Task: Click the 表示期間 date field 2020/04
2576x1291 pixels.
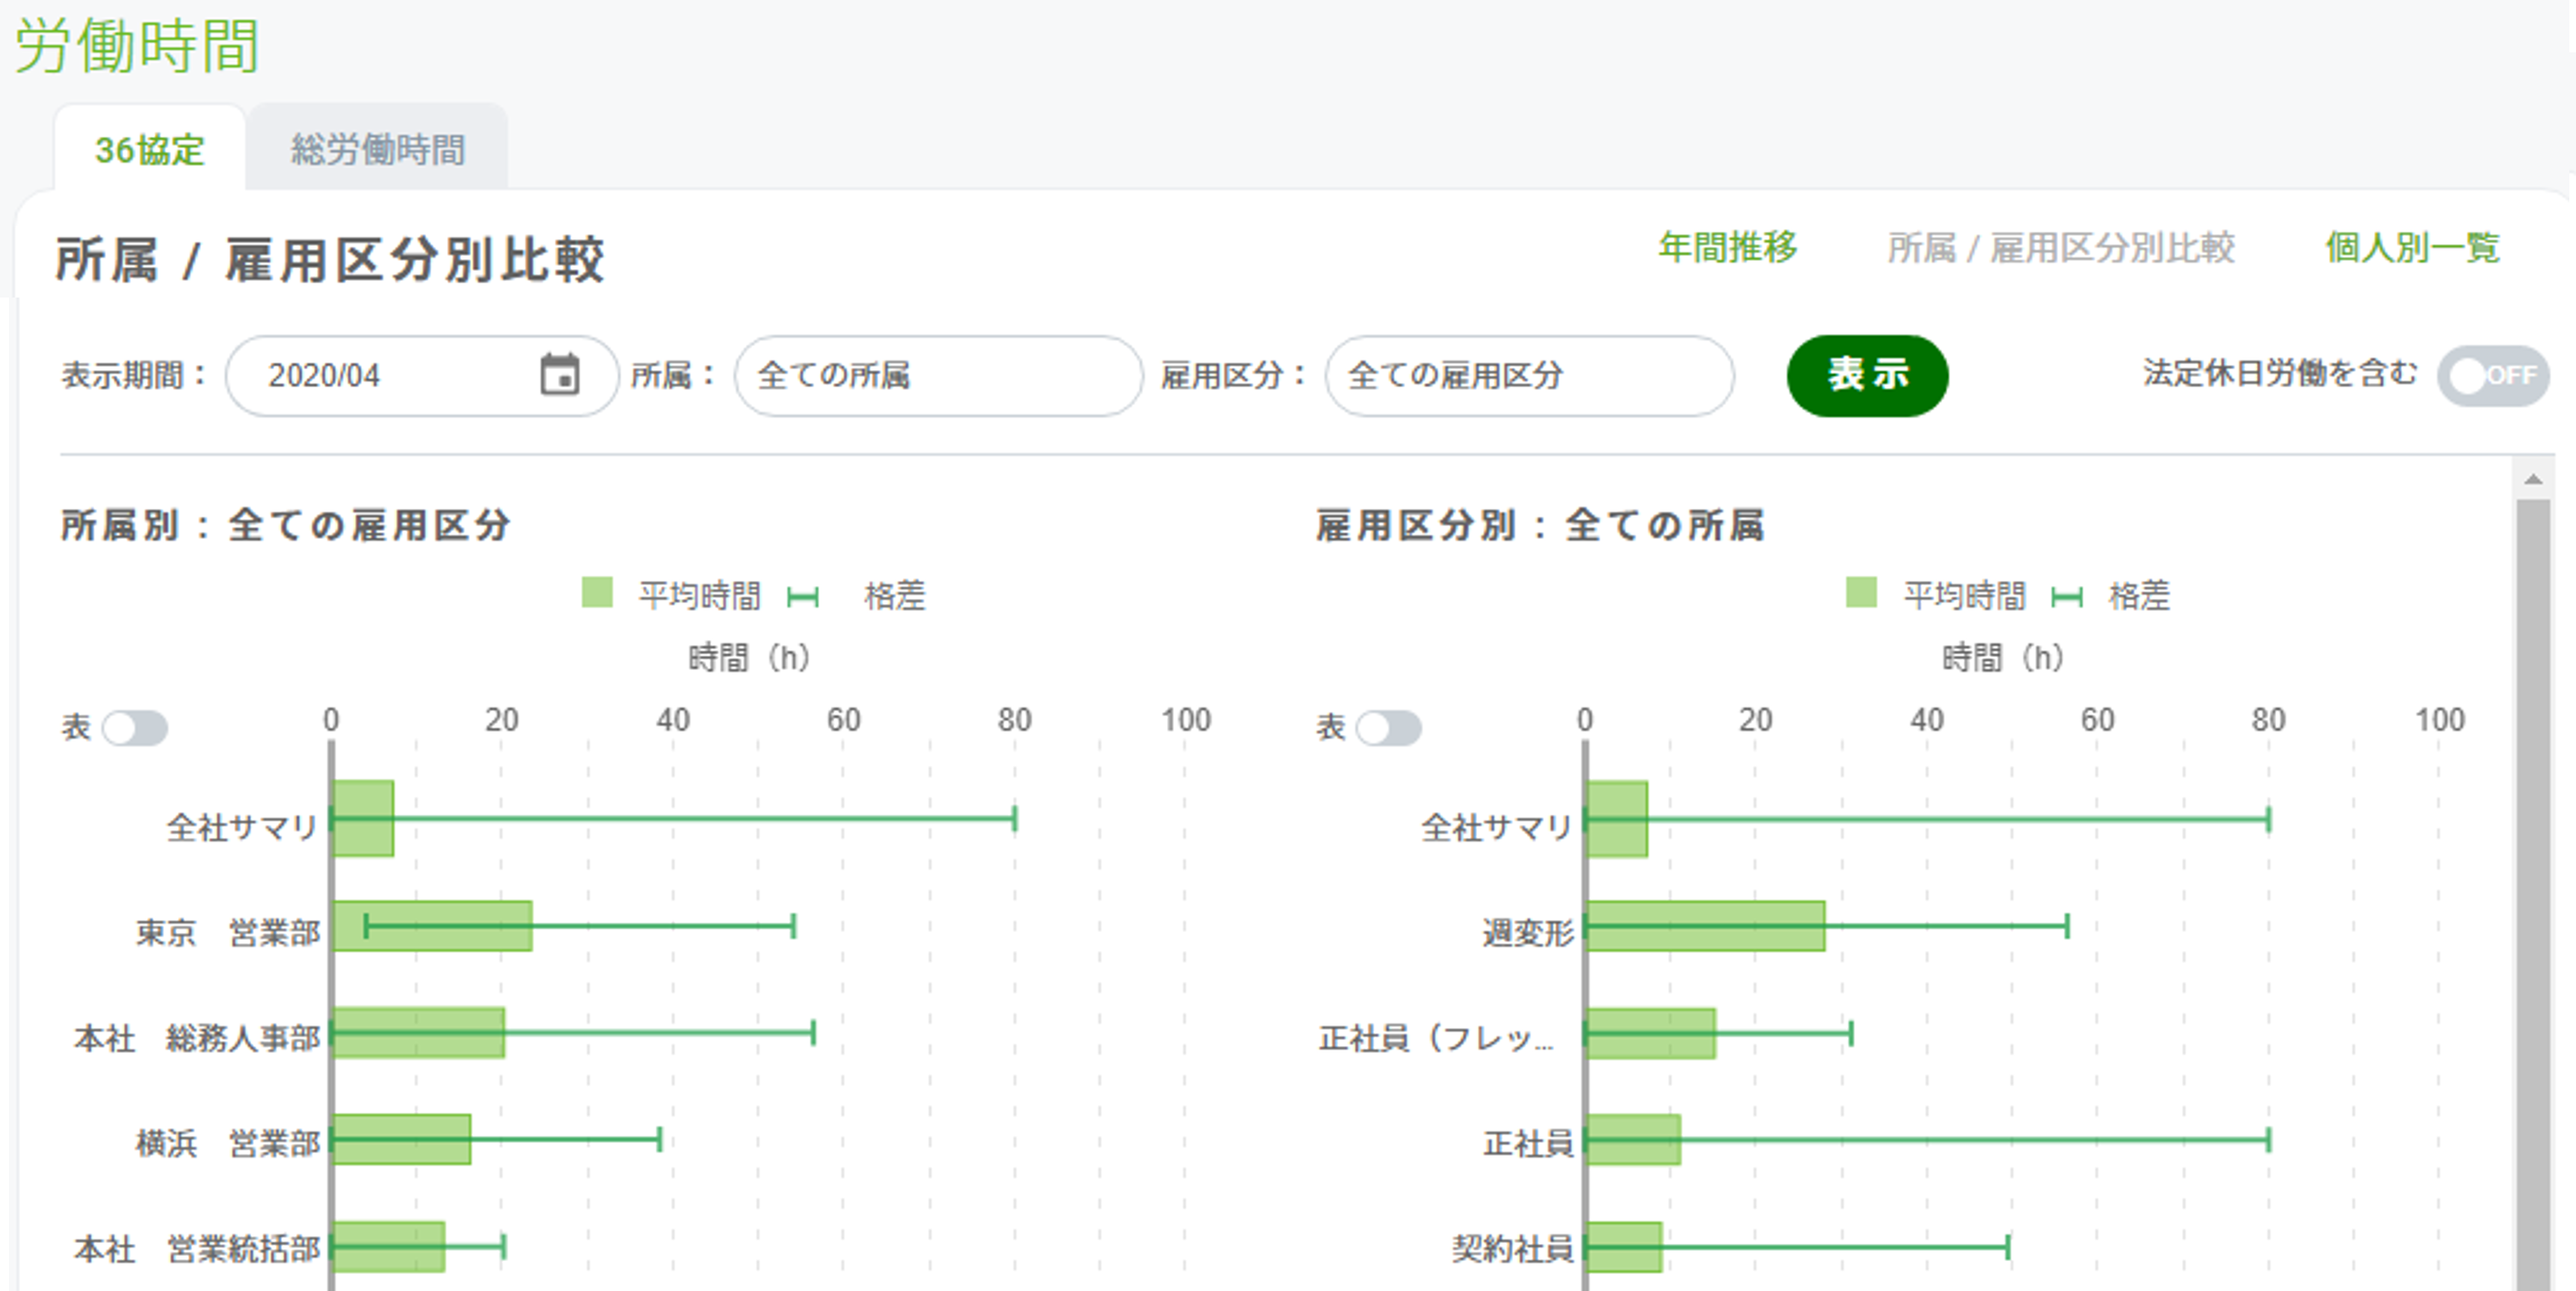Action: click(x=422, y=376)
